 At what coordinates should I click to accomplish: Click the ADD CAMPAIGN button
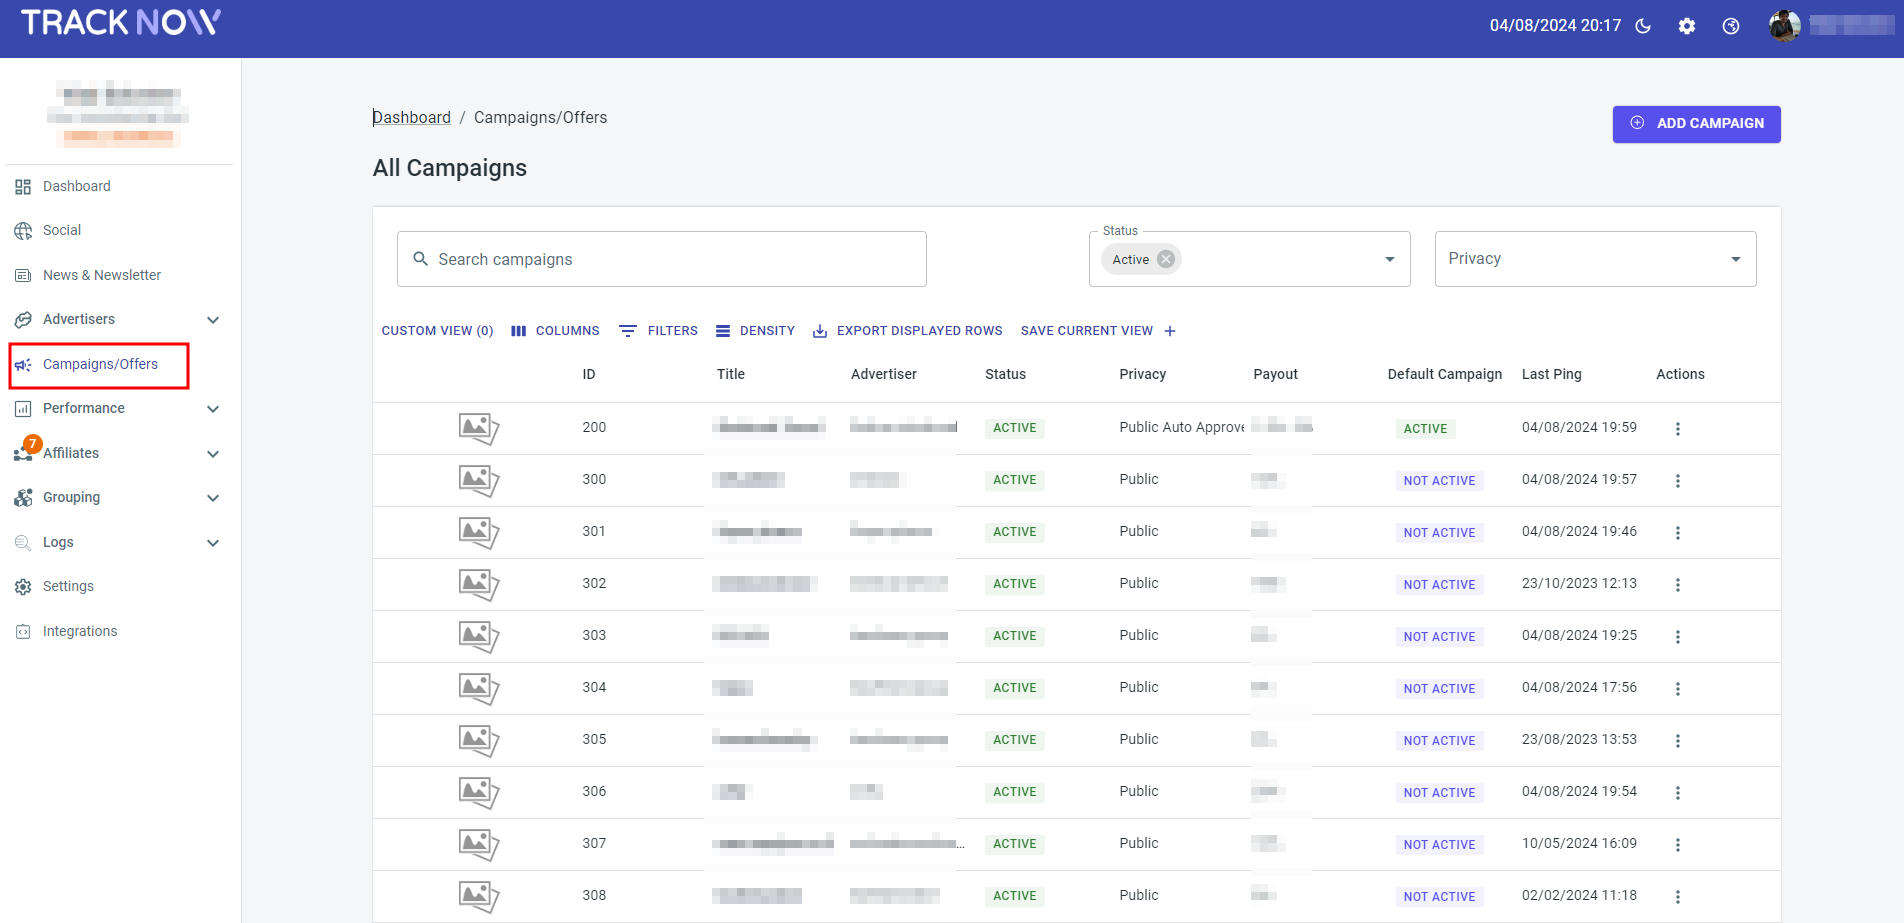tap(1696, 124)
